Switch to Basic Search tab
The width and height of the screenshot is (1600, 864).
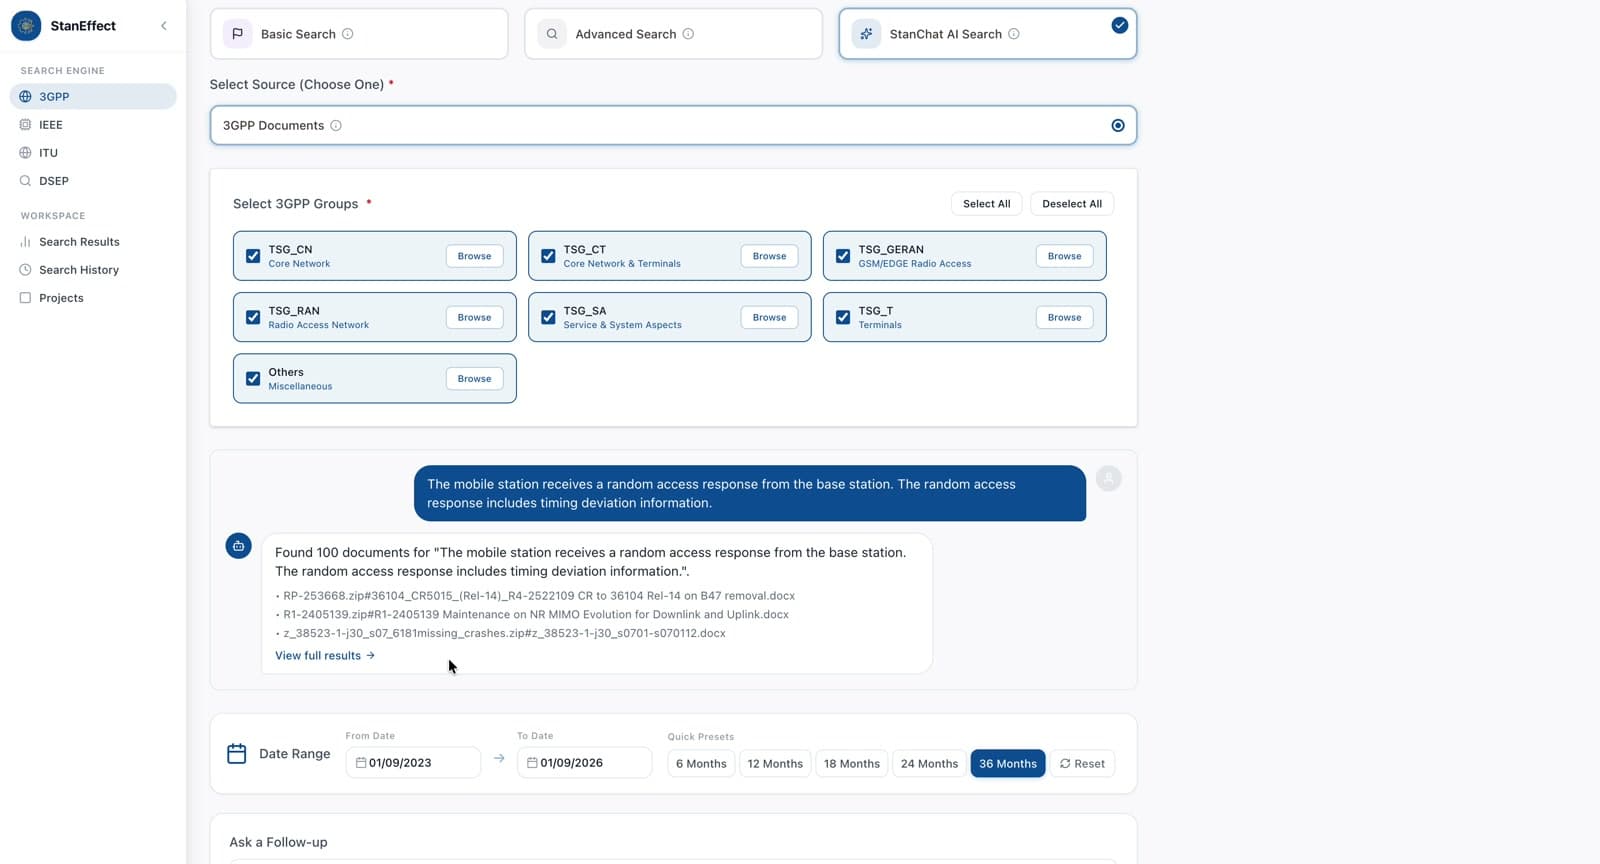359,34
